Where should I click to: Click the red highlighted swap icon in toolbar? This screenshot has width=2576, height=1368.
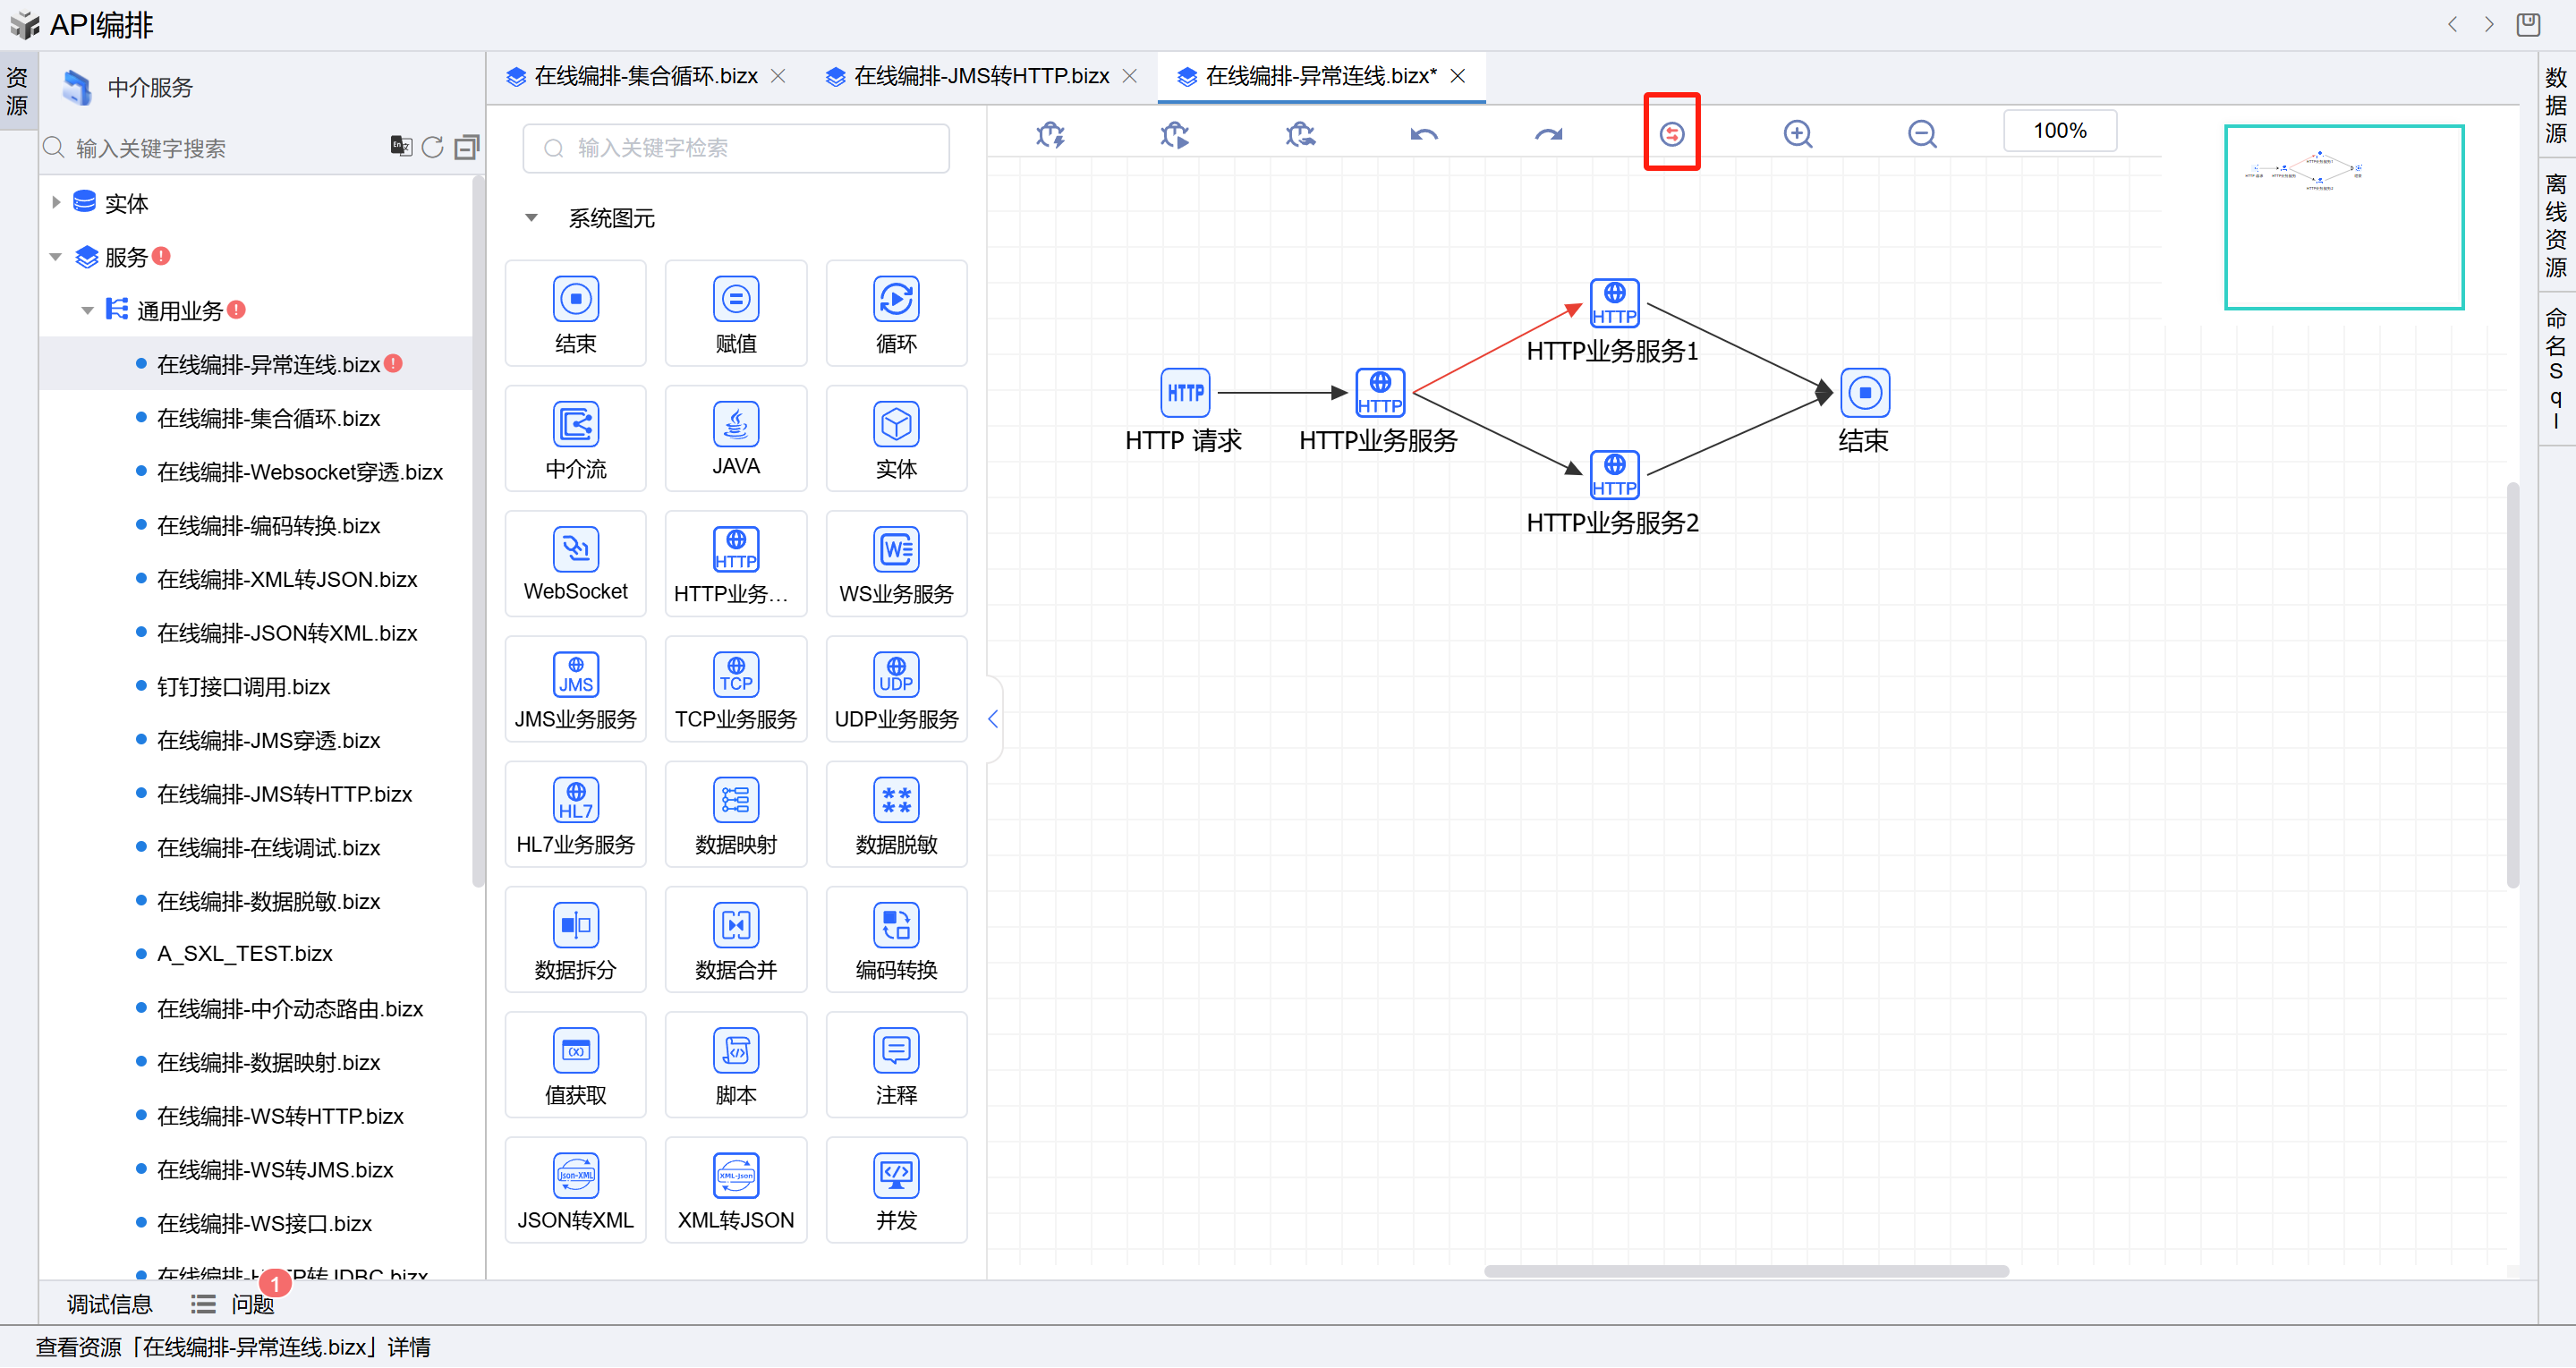point(1672,134)
